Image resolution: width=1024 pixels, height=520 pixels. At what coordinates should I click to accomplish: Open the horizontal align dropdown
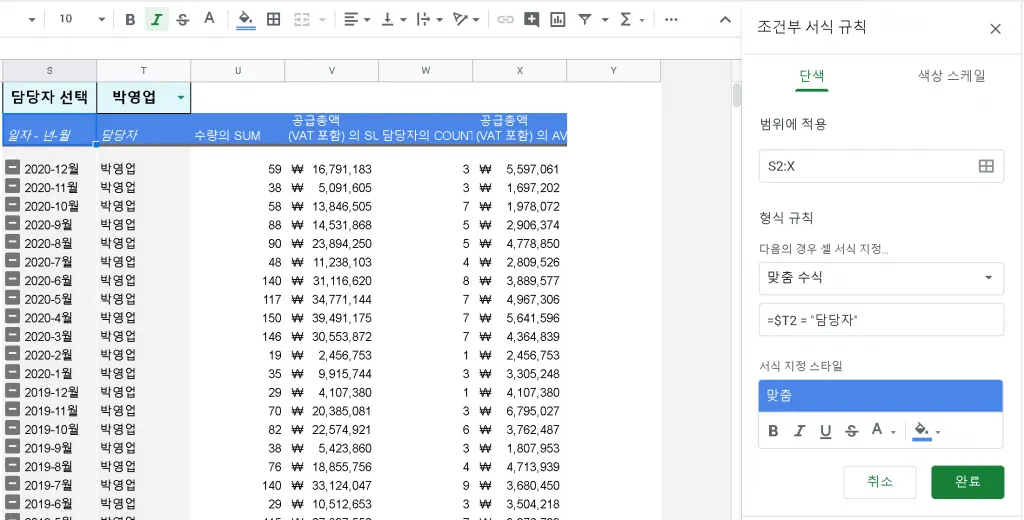click(x=357, y=20)
